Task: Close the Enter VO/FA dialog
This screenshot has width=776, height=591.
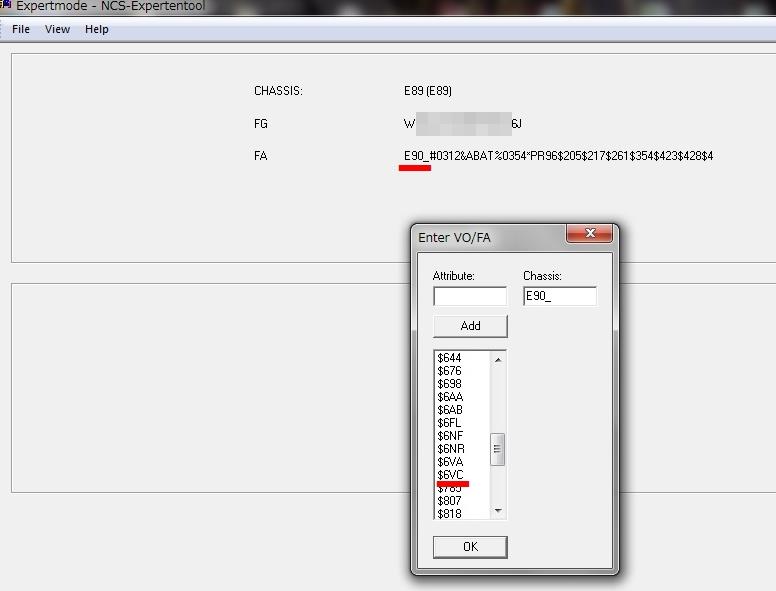Action: tap(589, 233)
